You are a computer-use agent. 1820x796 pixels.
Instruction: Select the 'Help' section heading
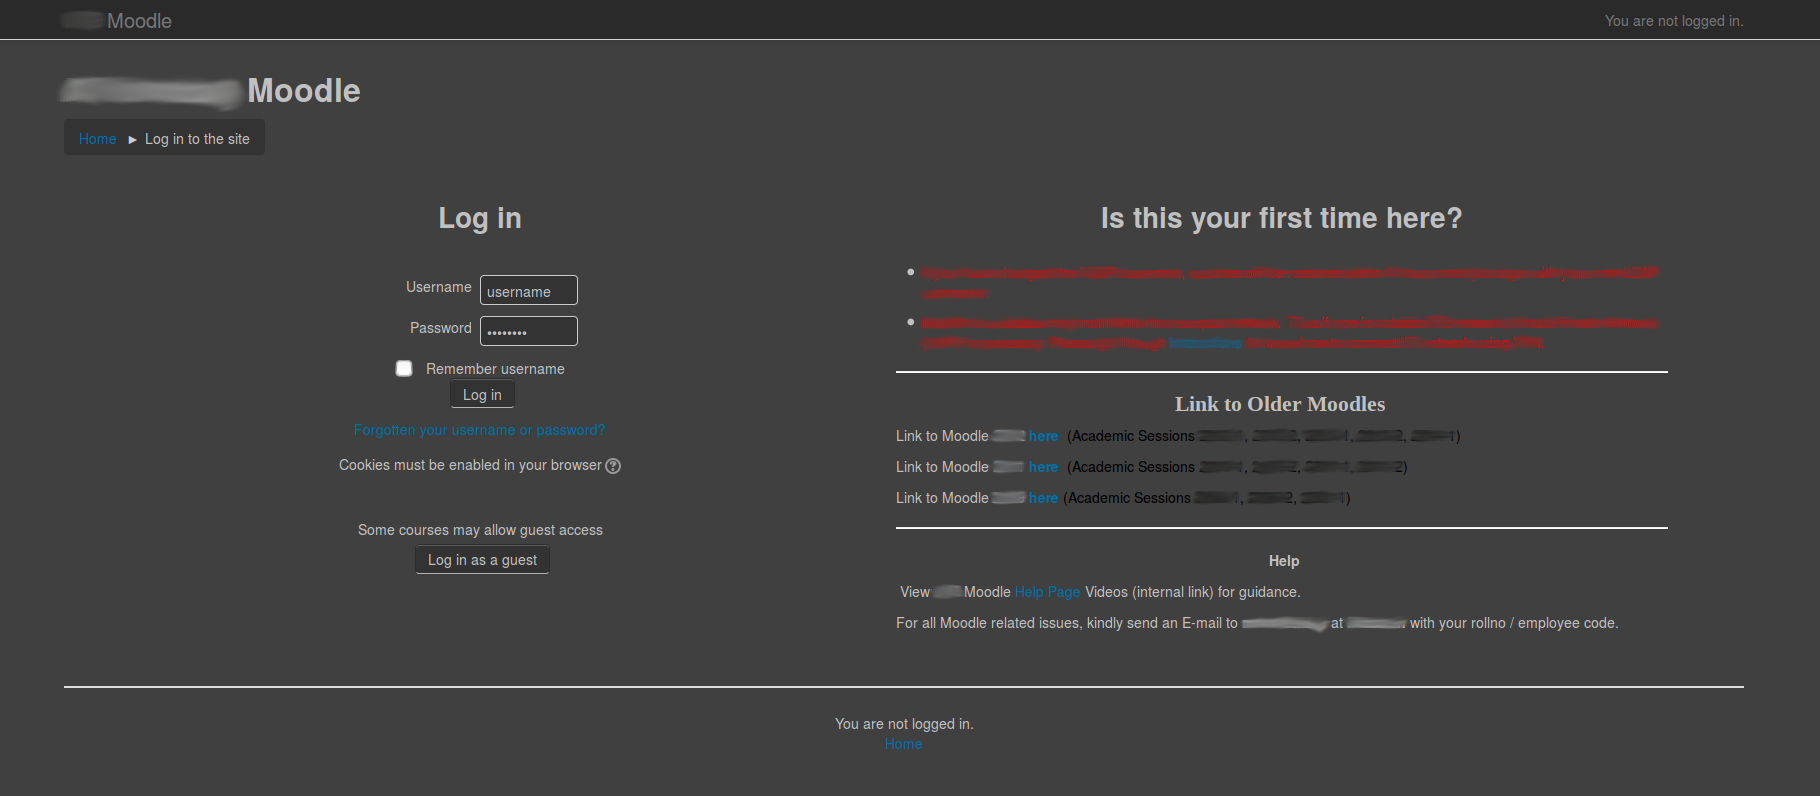1284,561
